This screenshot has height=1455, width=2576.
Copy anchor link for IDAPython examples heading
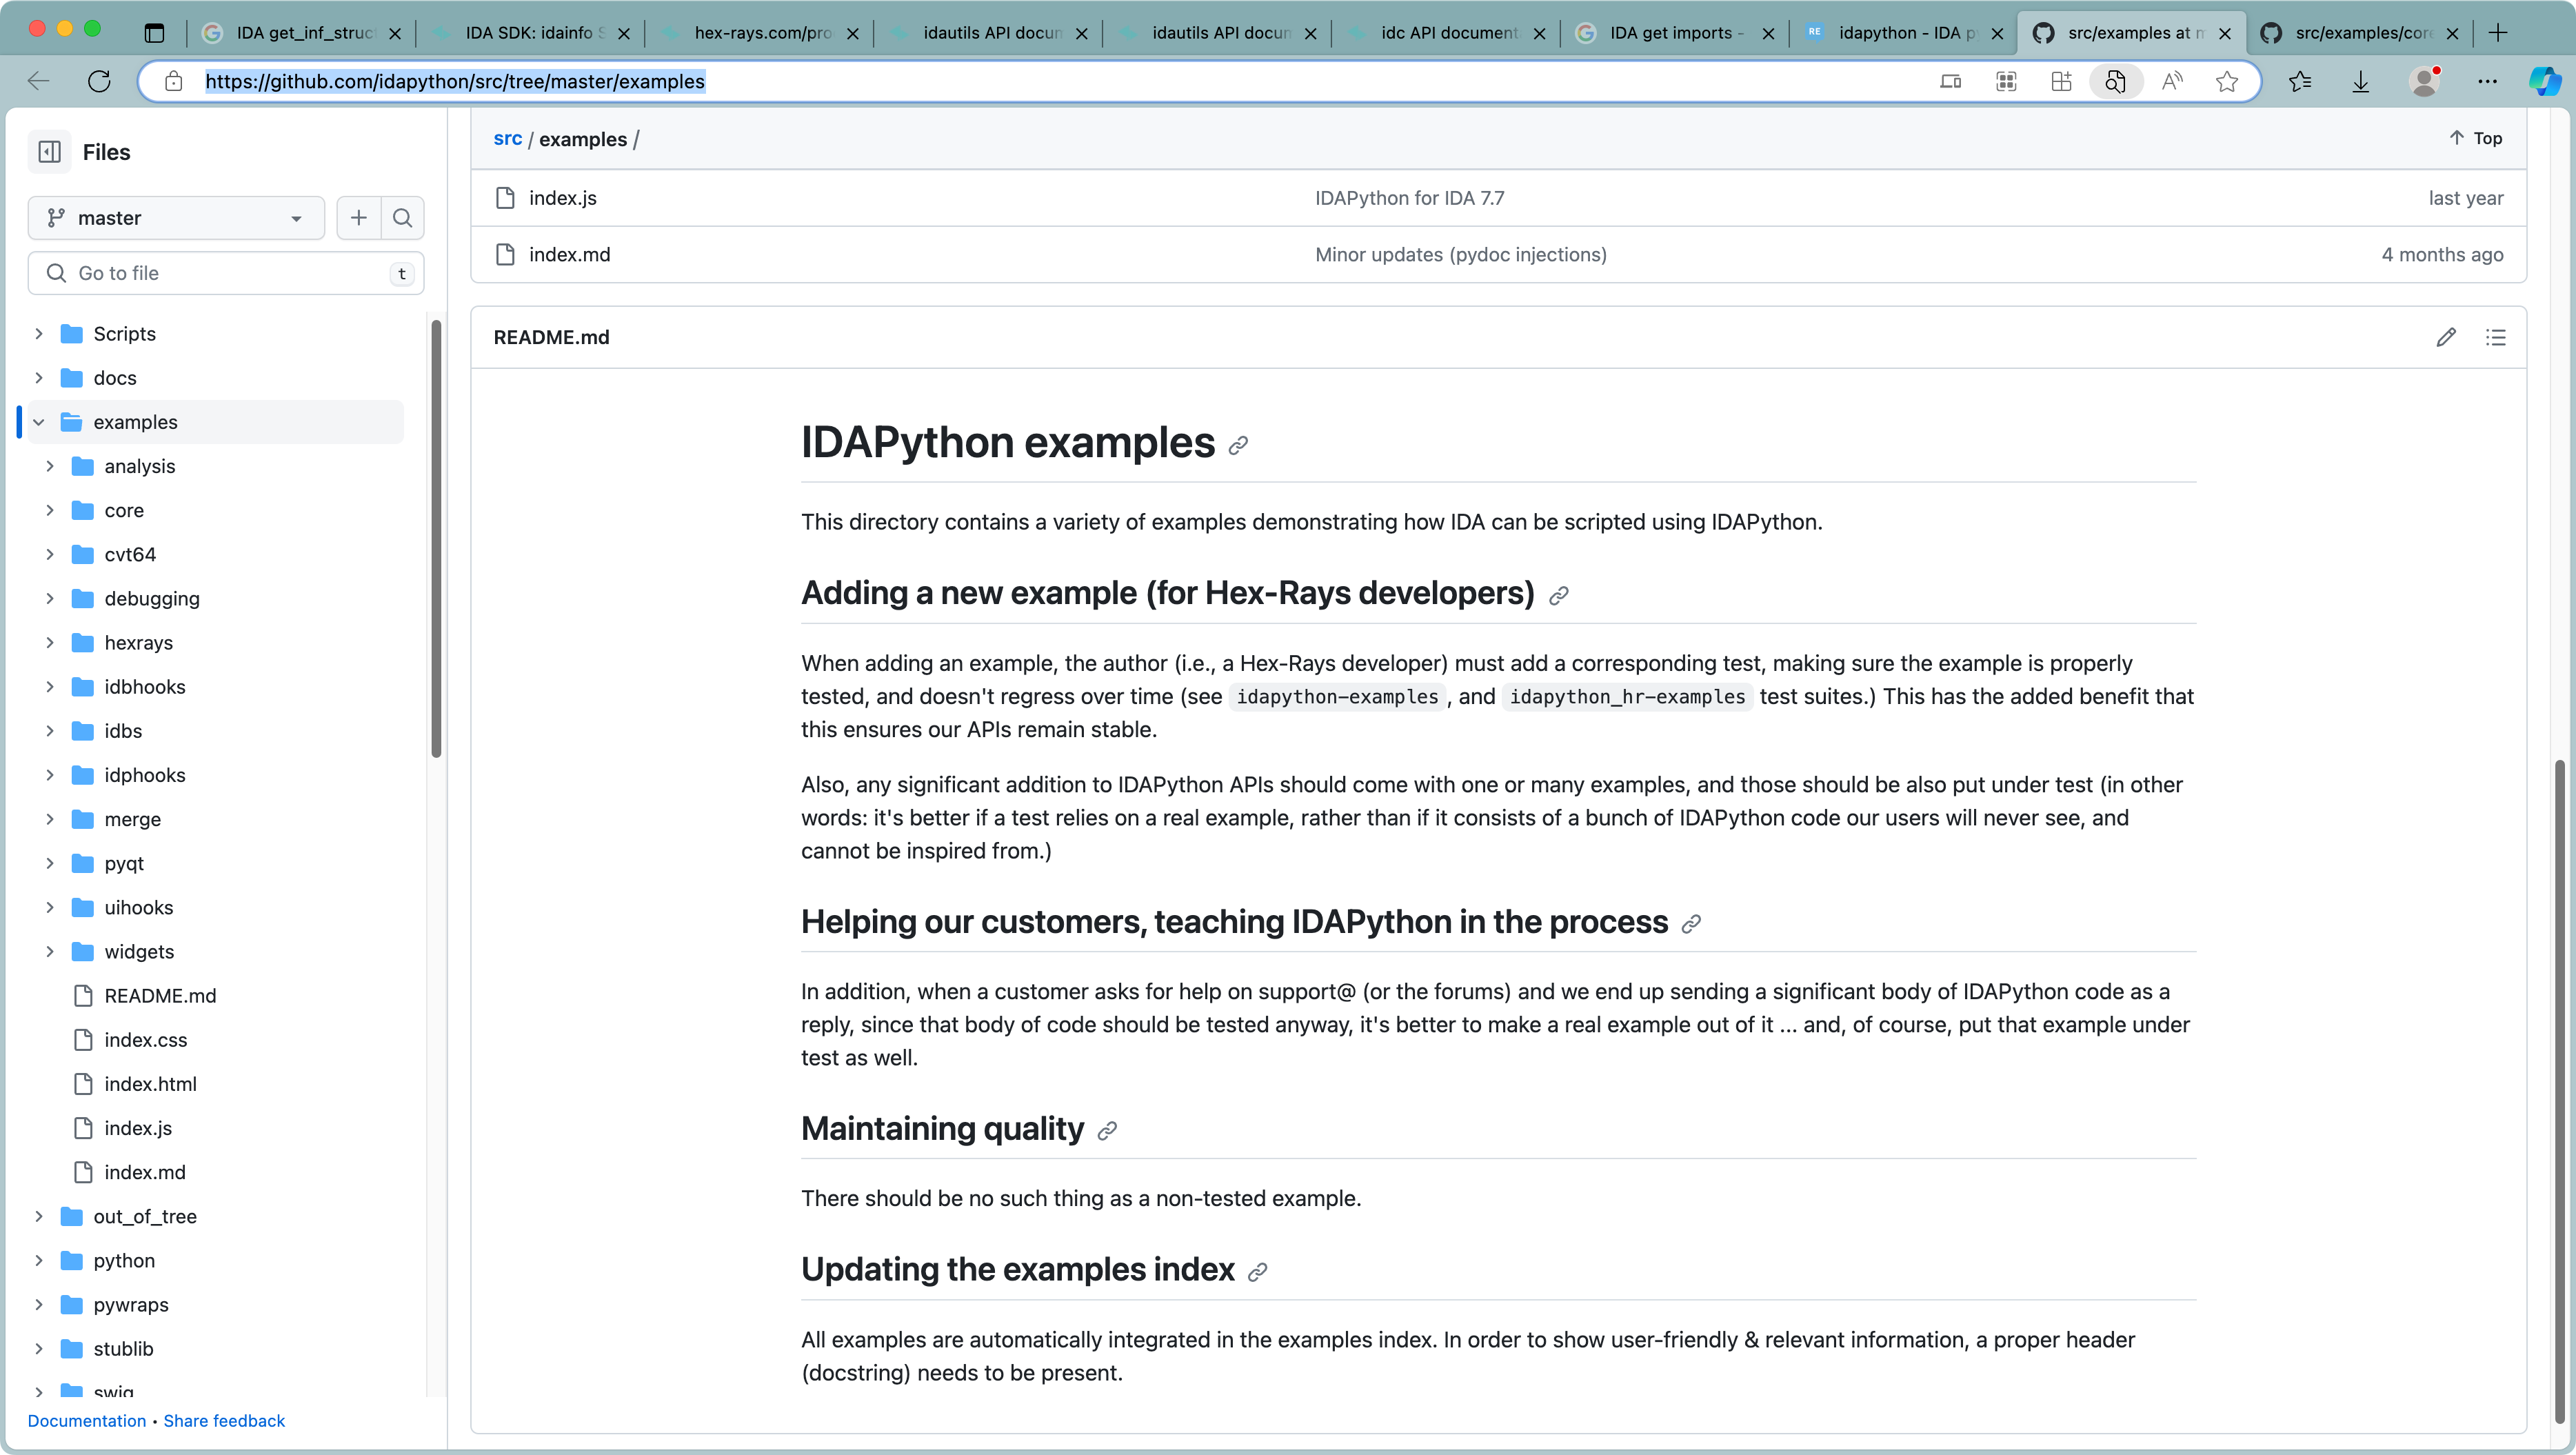click(1238, 445)
